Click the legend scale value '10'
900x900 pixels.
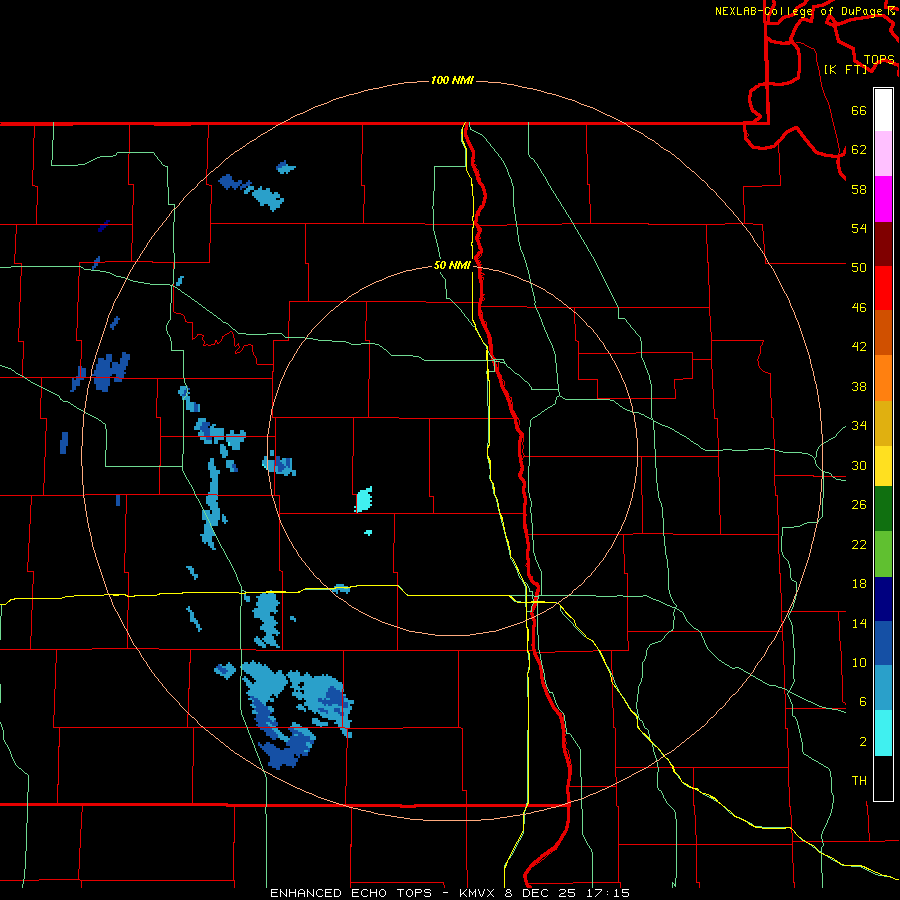pos(859,662)
